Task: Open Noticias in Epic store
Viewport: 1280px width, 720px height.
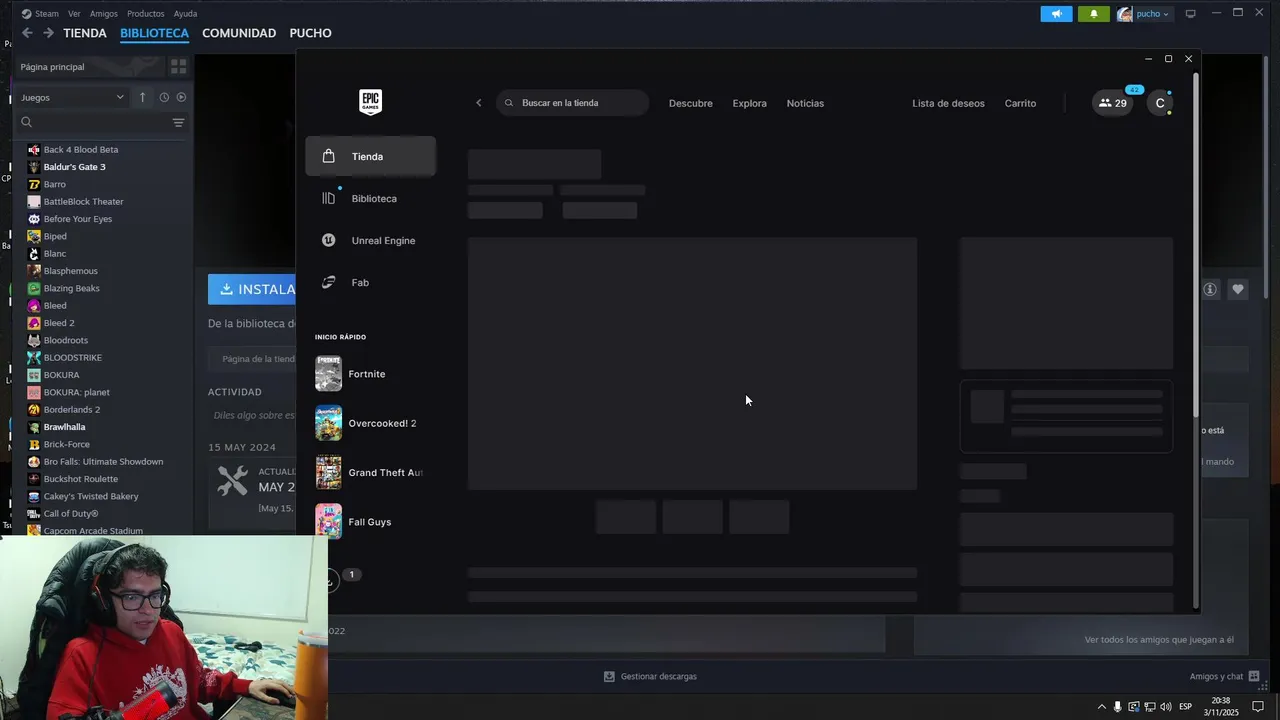Action: pos(805,103)
